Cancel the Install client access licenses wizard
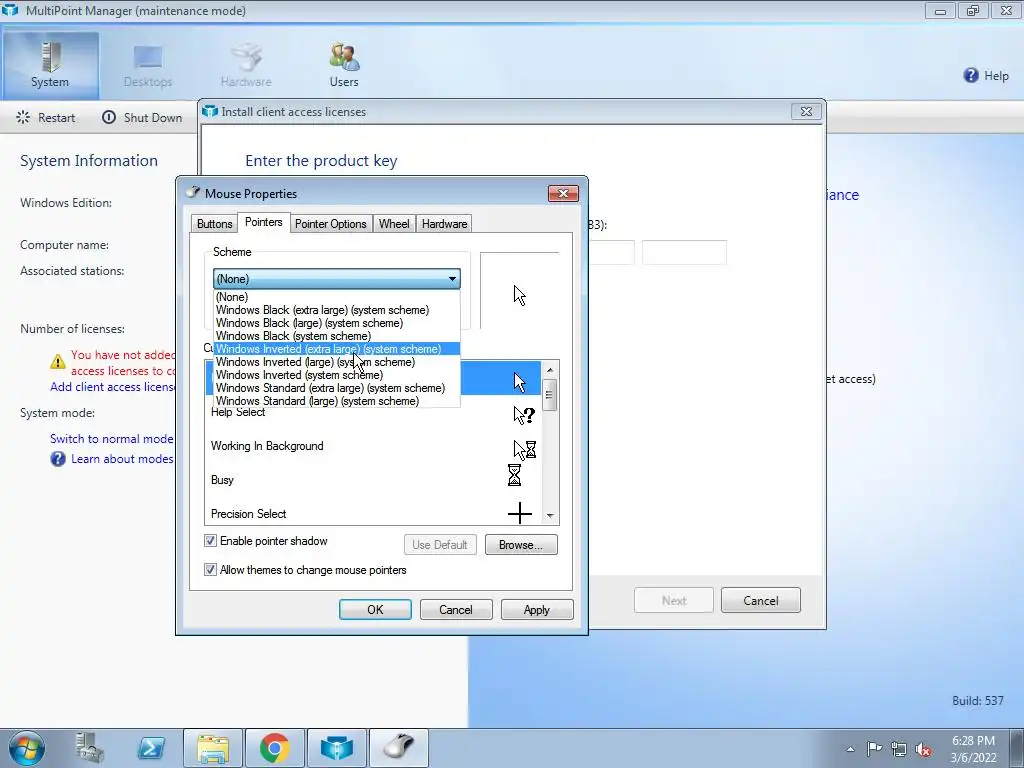This screenshot has height=768, width=1024. pyautogui.click(x=760, y=600)
